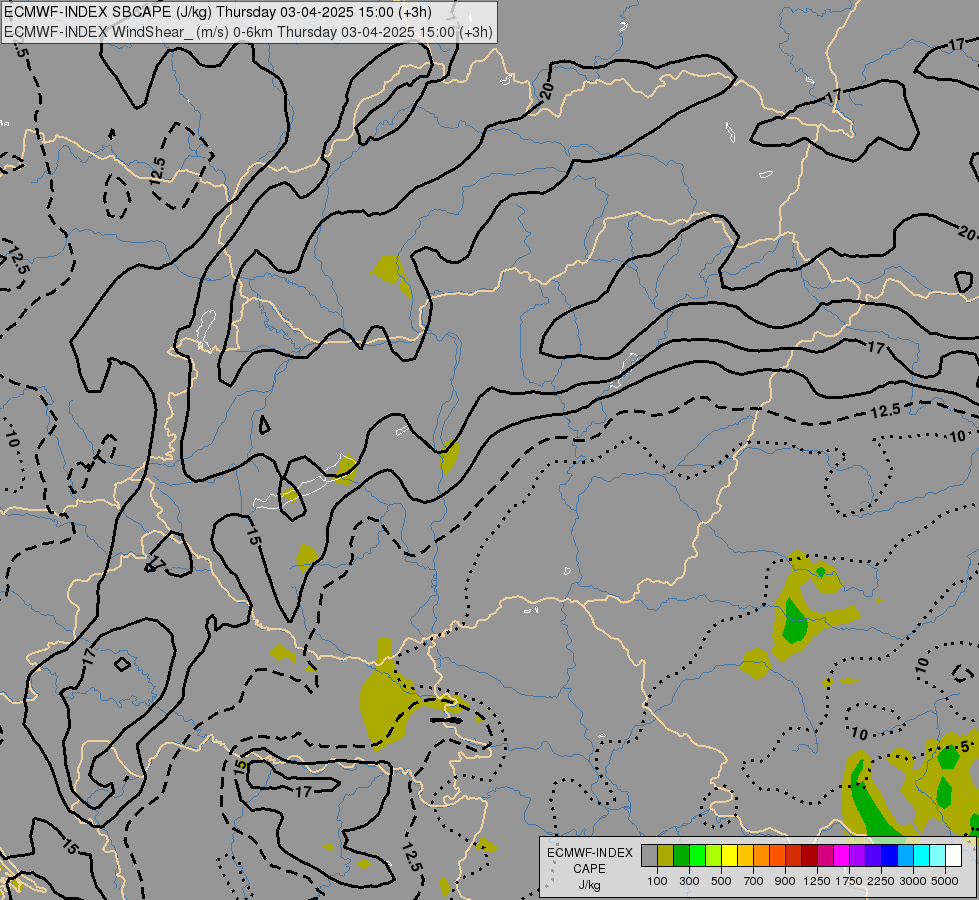
Task: Click the legend's ECMWF-INDEX label
Action: (x=589, y=853)
